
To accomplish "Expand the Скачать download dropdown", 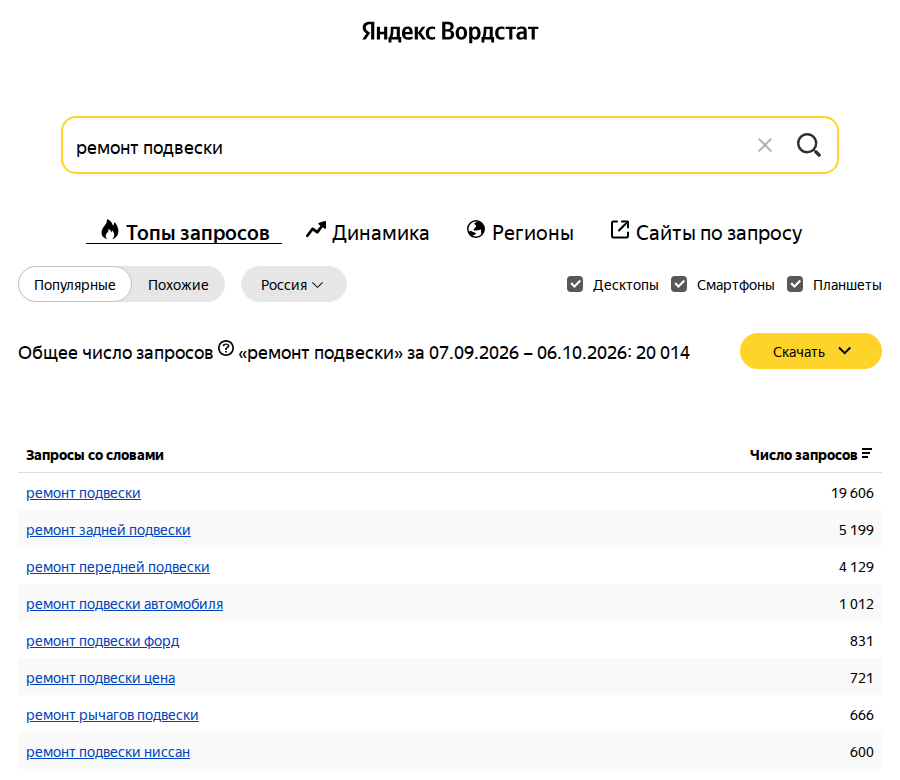I will [810, 351].
